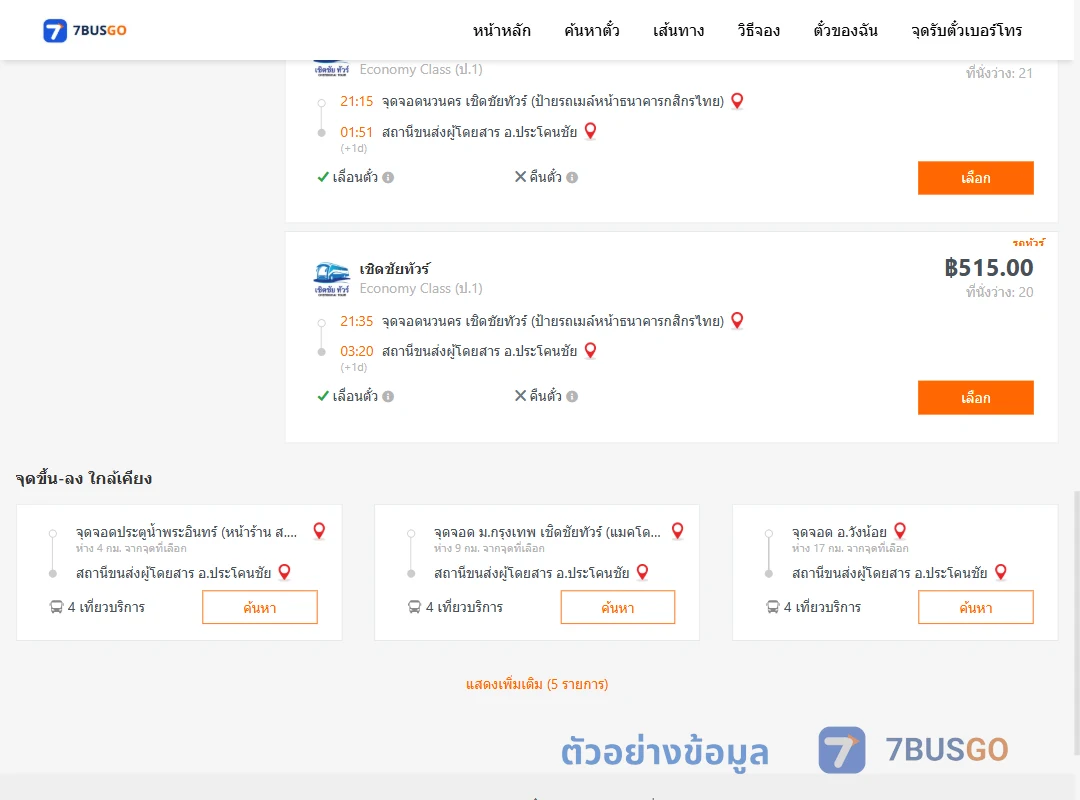Search trips from จุดจอดประตูน้ำพระอินทร์
1080x800 pixels.
click(260, 607)
